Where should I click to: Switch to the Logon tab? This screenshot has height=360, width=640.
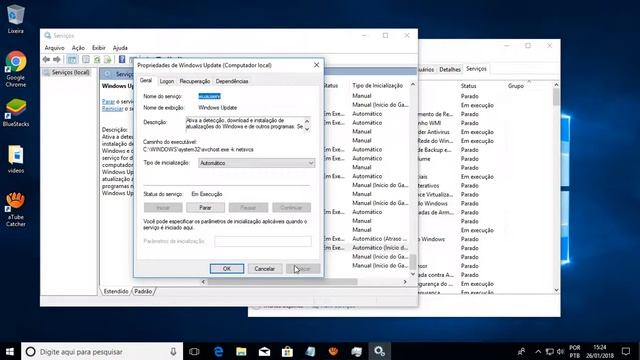coord(167,81)
